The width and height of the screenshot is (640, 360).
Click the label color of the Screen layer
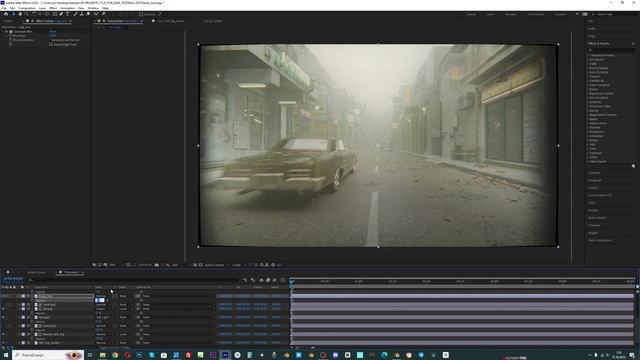[23, 309]
